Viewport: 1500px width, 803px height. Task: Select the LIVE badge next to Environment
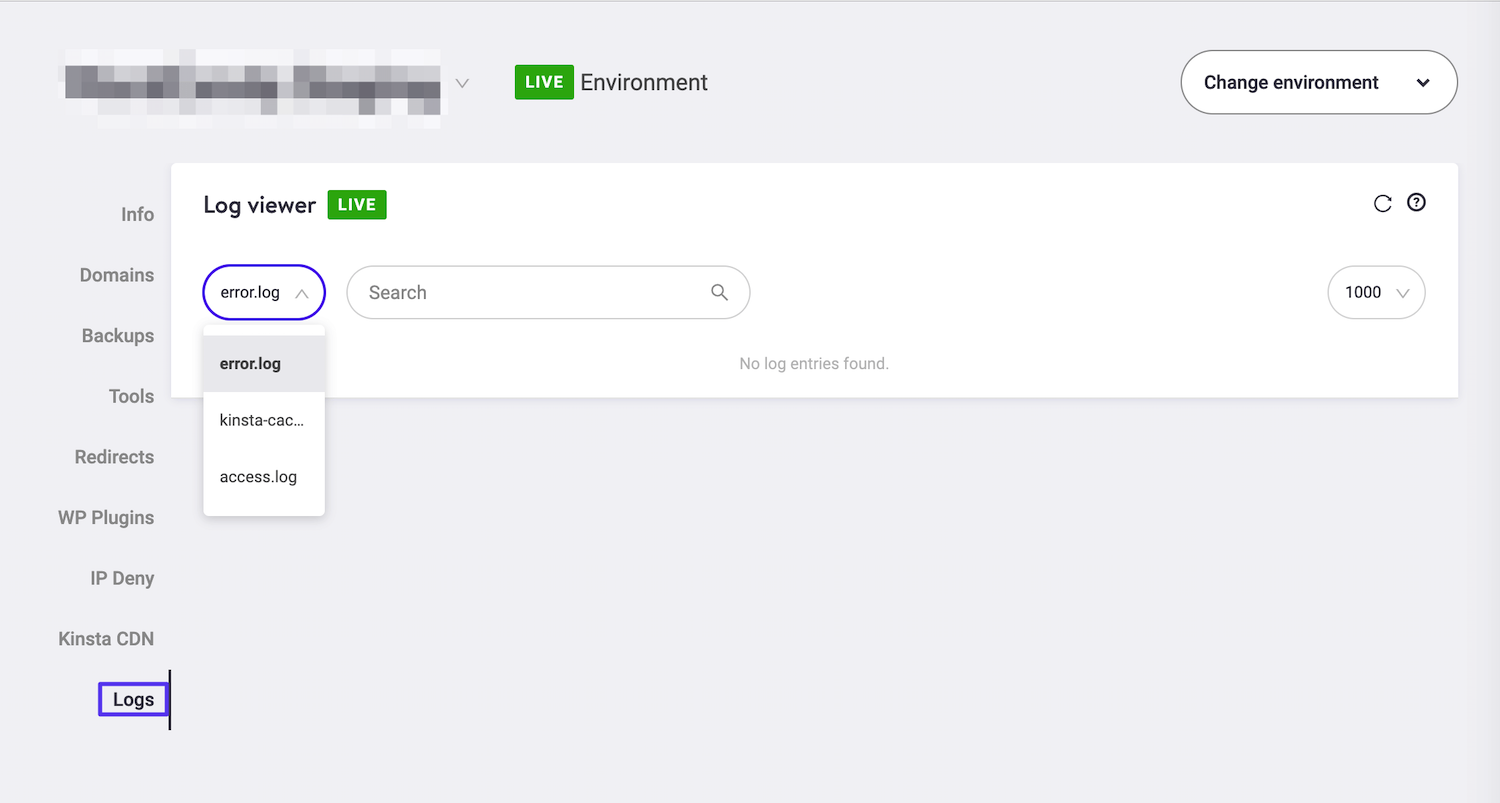coord(544,82)
